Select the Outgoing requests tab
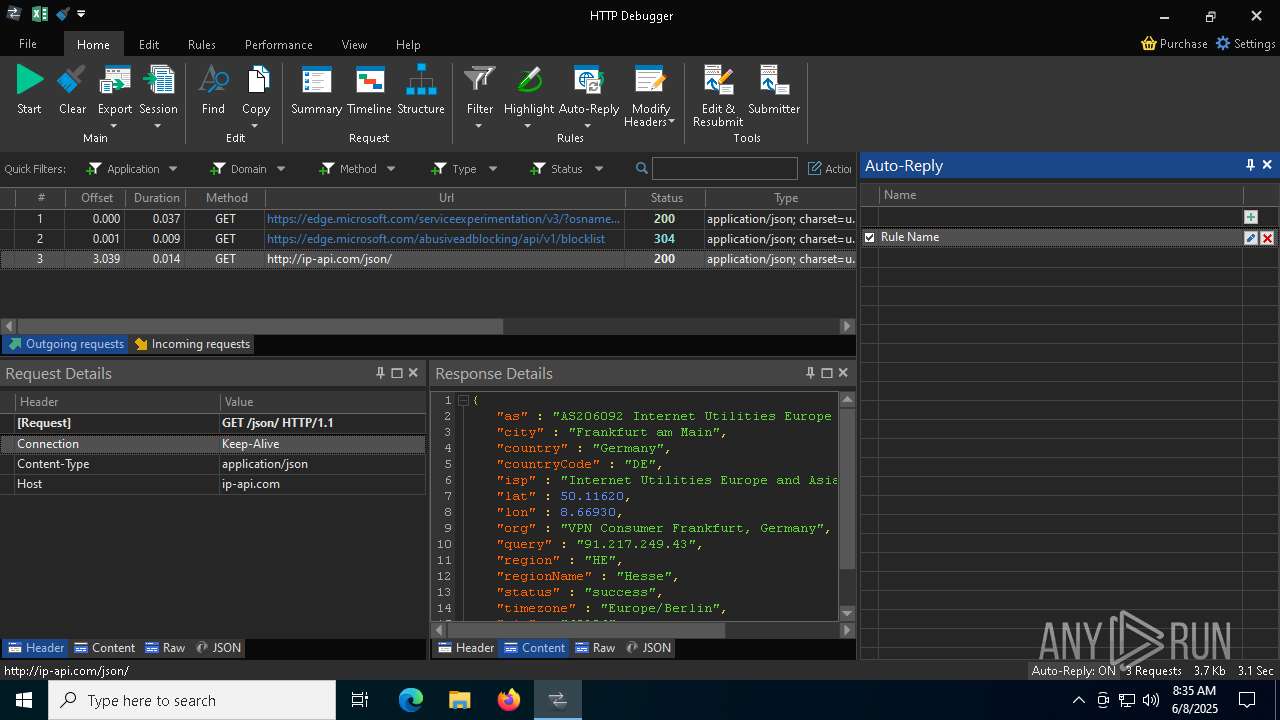Screen dimensions: 1280x720 click(x=66, y=344)
